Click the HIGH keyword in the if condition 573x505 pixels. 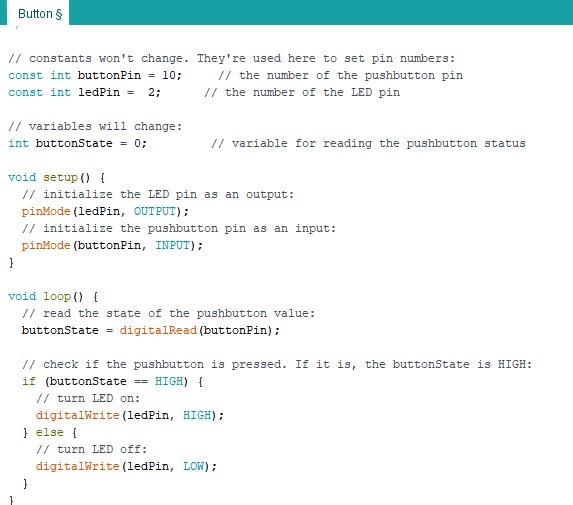tap(169, 381)
